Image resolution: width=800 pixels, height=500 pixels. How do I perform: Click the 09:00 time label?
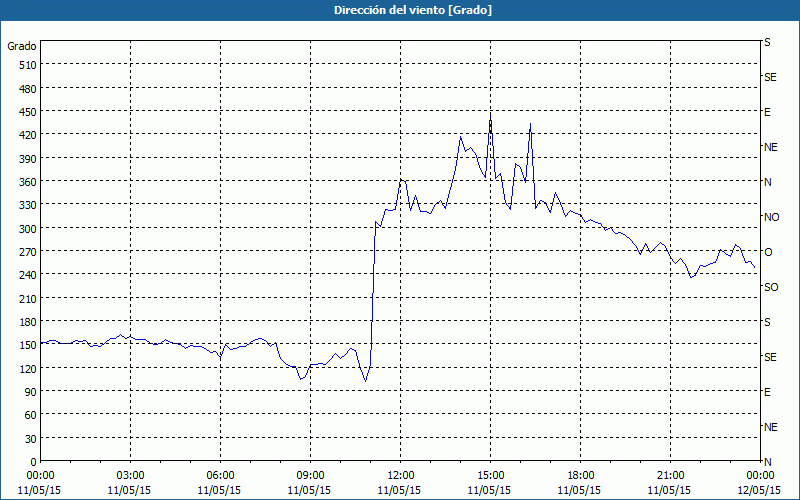311,476
